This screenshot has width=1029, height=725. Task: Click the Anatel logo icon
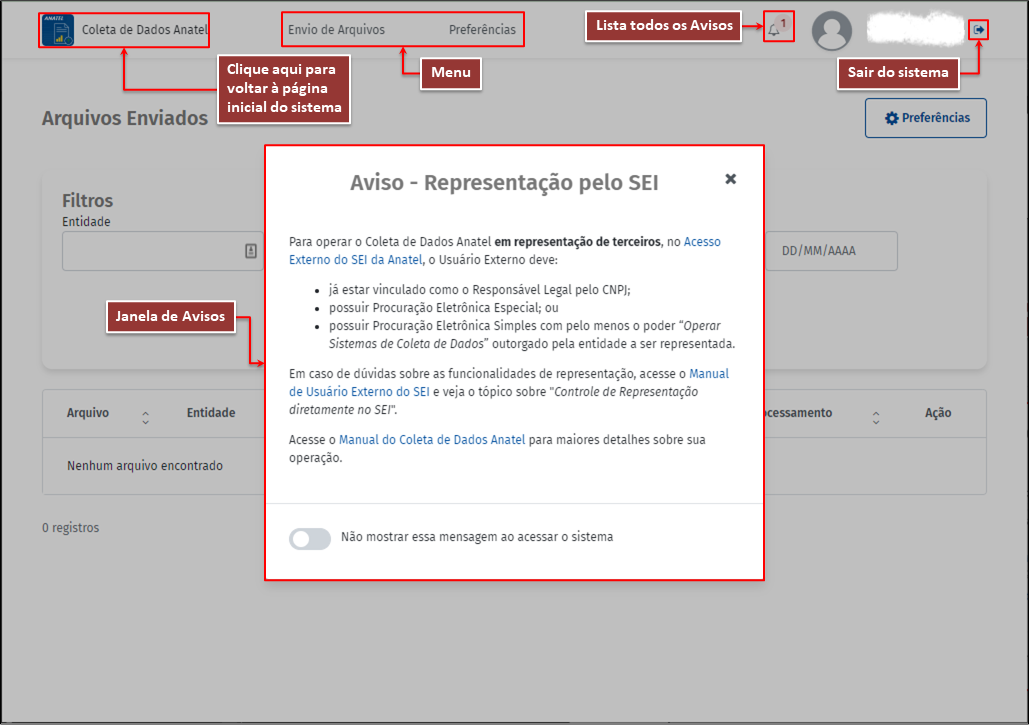click(x=58, y=30)
